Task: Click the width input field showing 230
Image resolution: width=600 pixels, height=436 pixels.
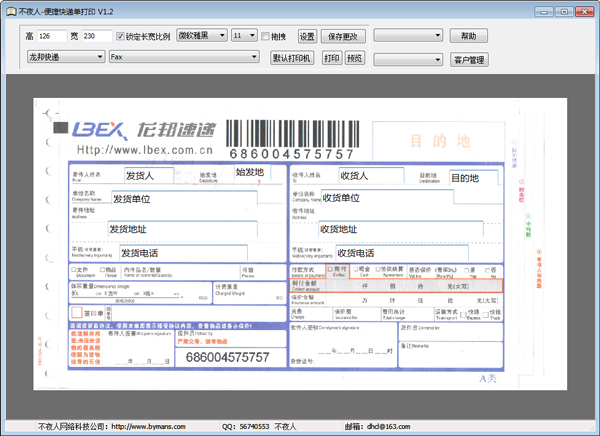Action: click(97, 36)
